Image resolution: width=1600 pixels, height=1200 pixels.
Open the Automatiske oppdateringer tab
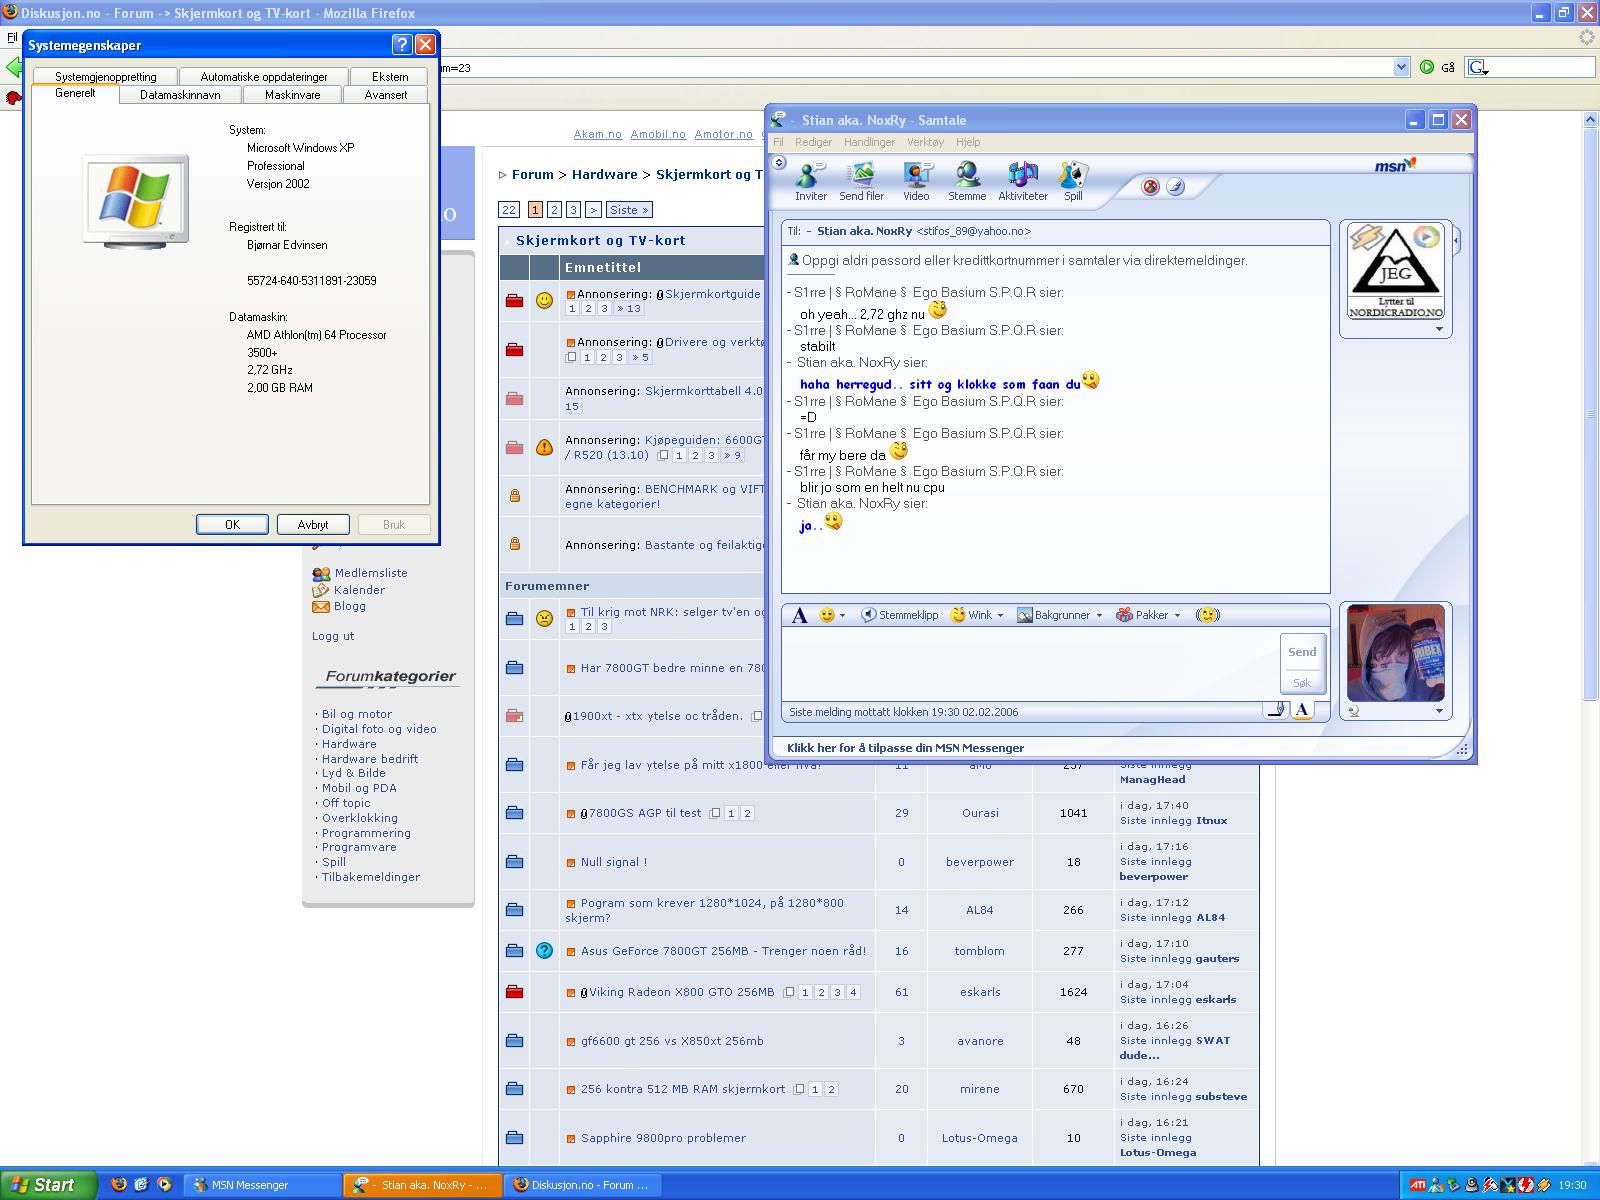click(264, 76)
